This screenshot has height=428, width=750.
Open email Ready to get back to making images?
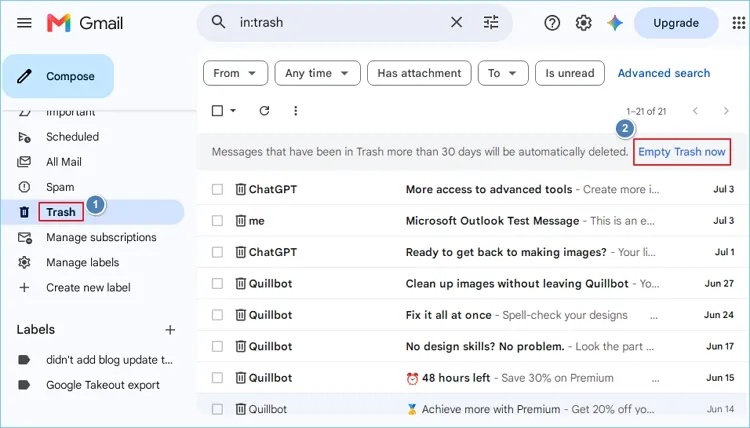point(473,252)
